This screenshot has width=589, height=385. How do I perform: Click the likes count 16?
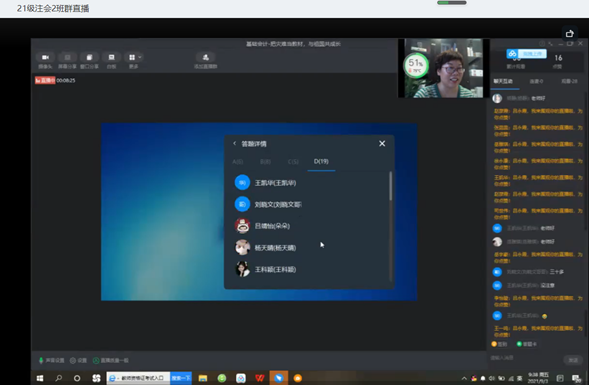pos(558,58)
